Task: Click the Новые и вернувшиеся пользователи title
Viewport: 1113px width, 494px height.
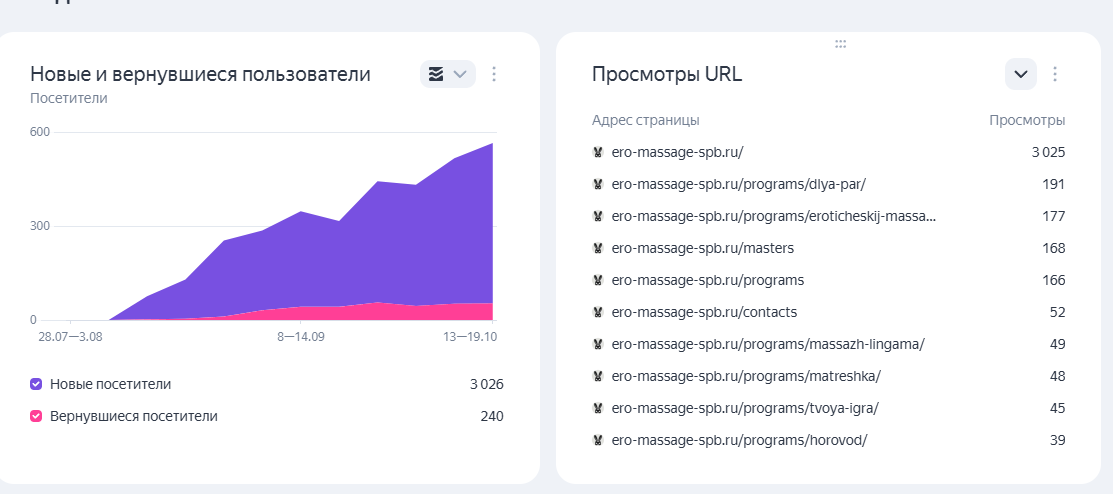Action: [200, 74]
